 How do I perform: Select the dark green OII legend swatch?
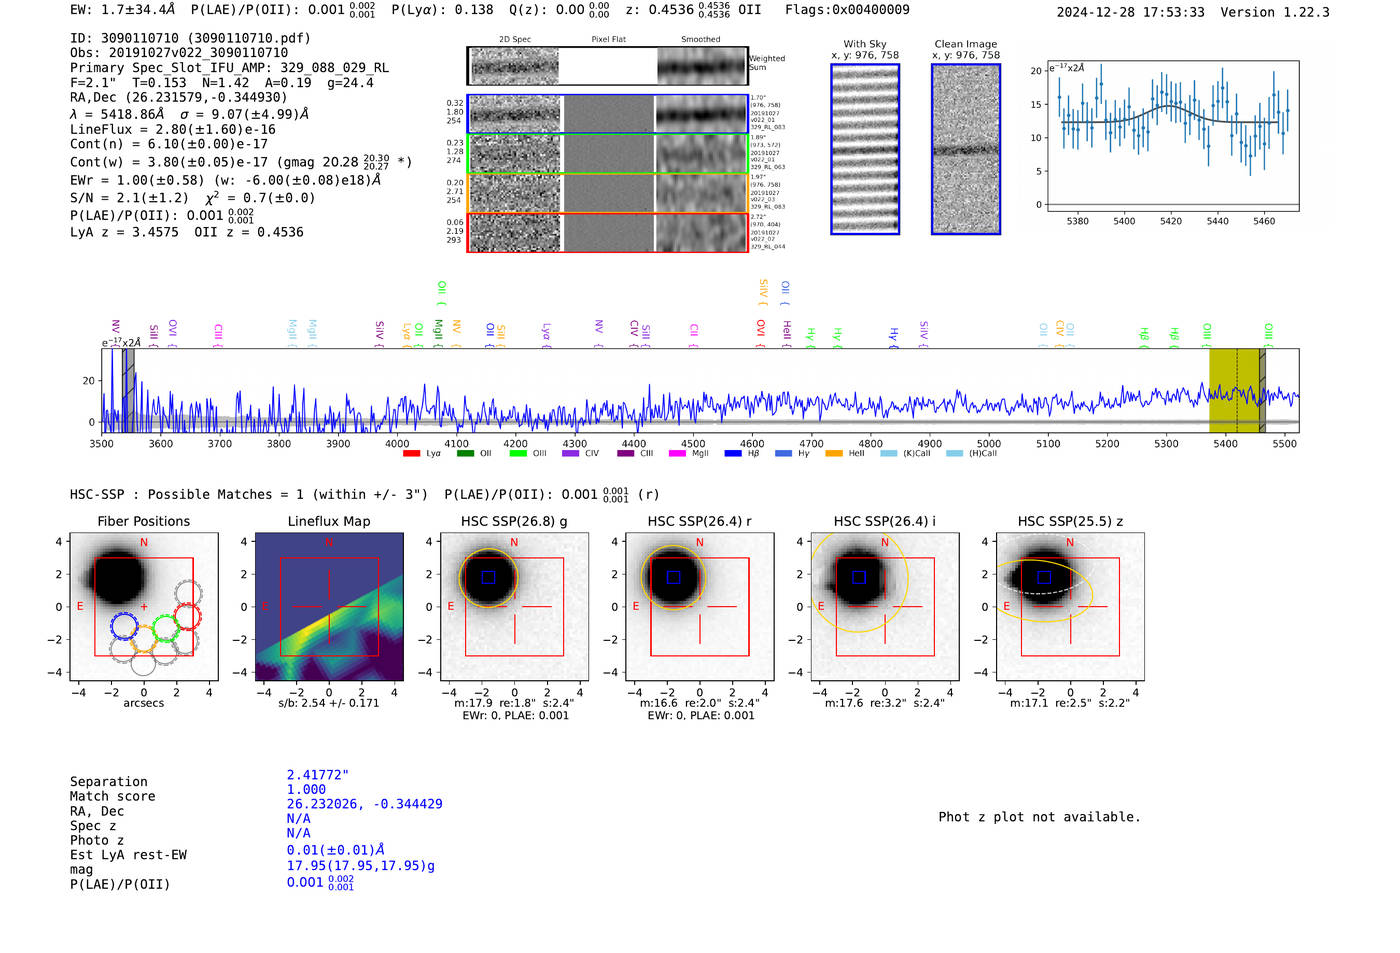465,453
